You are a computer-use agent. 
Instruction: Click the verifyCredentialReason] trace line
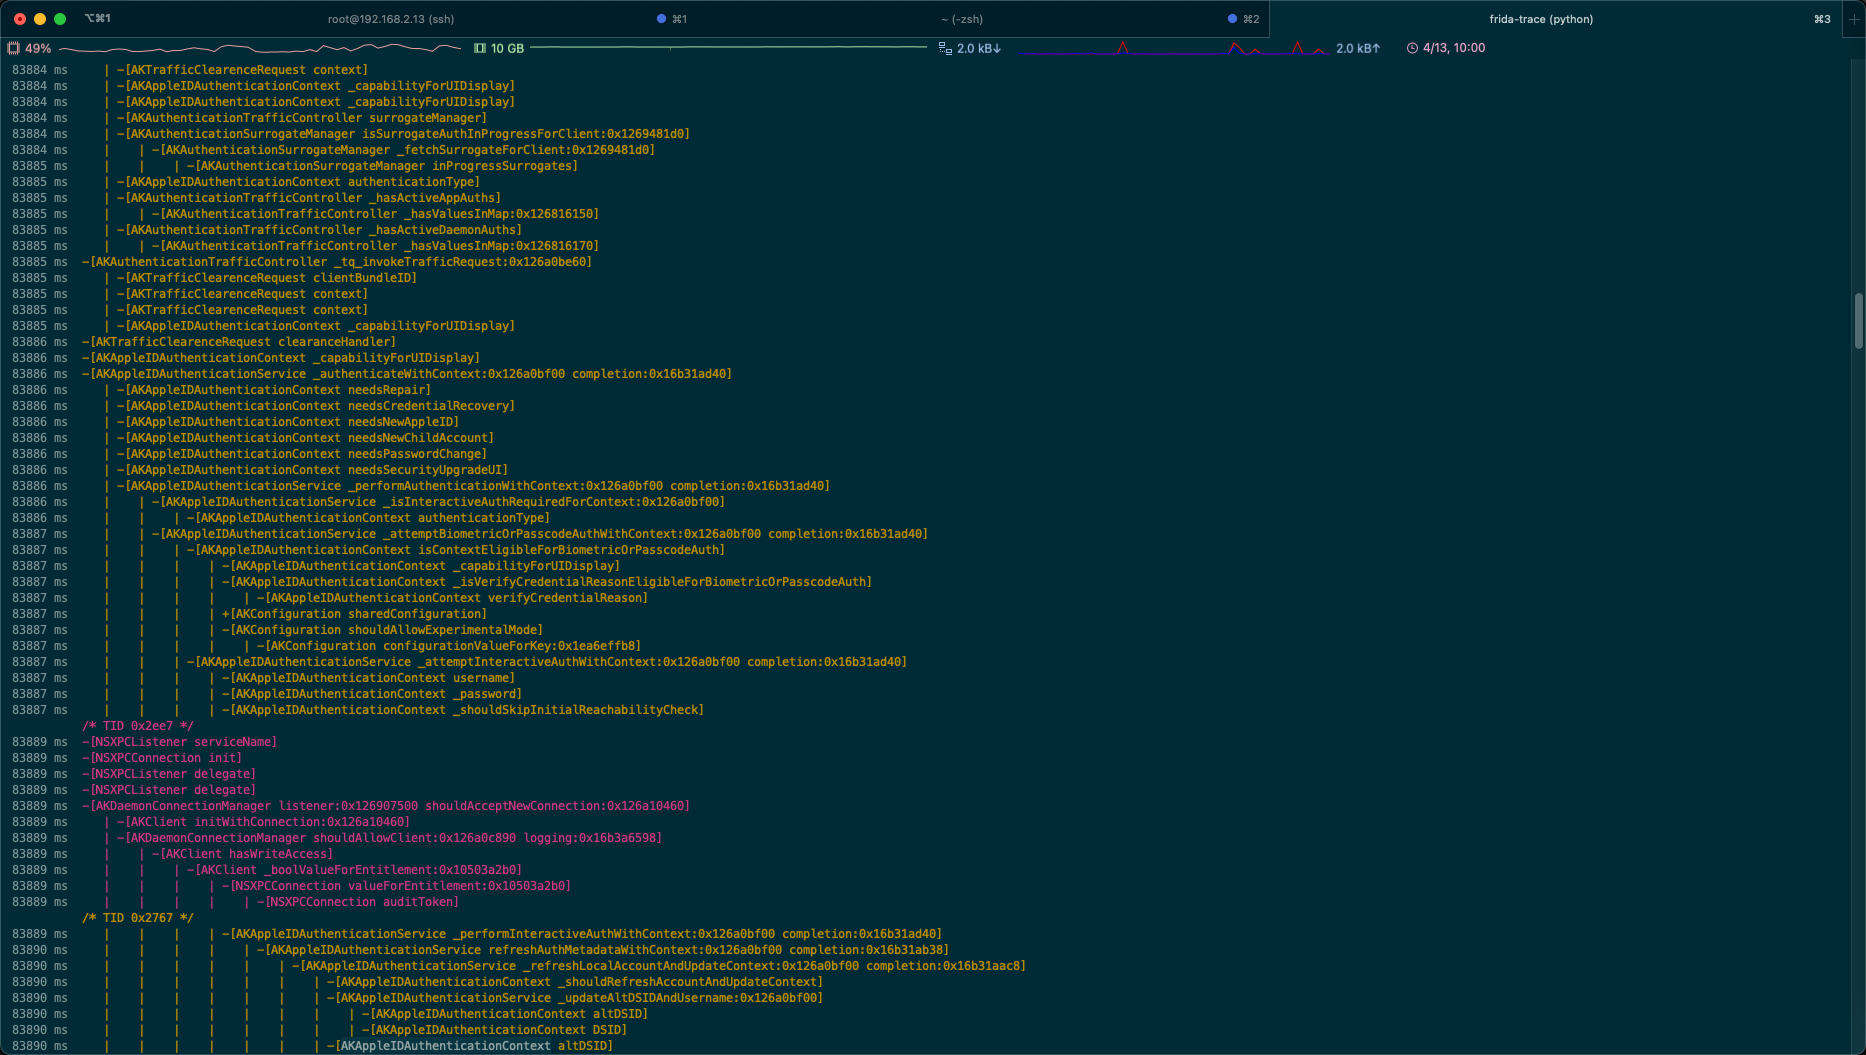point(452,598)
